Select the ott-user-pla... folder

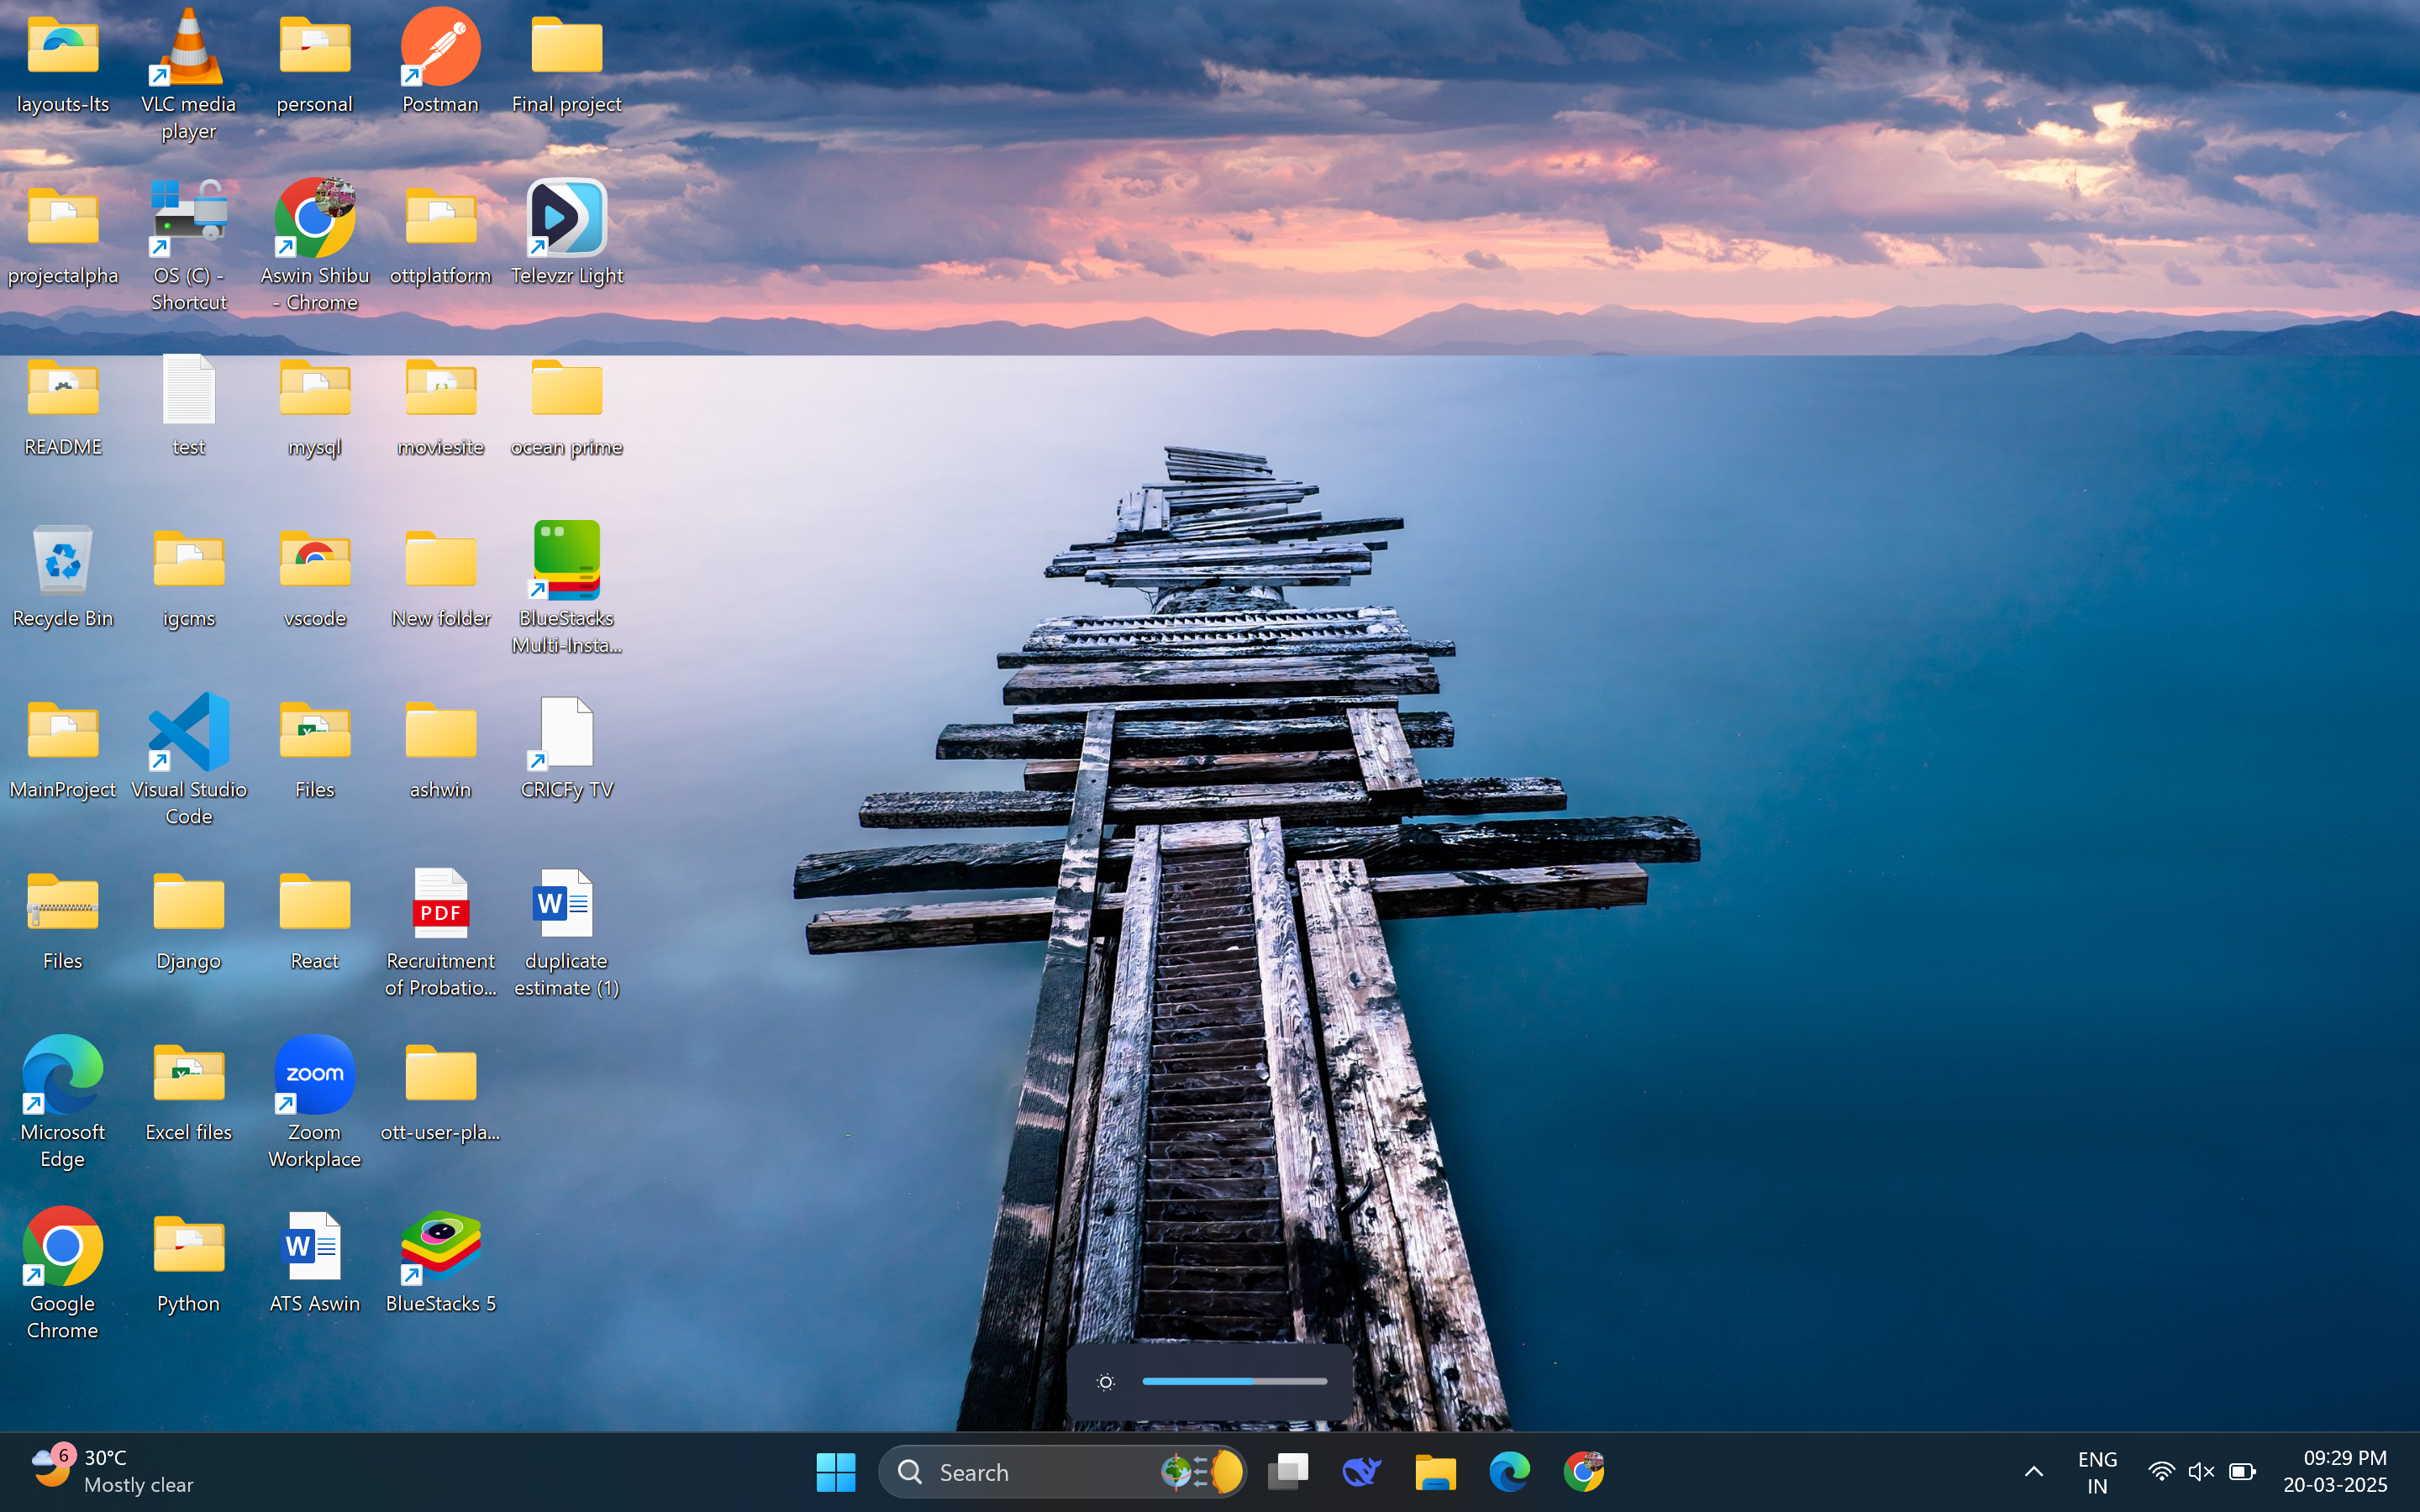click(x=441, y=1075)
